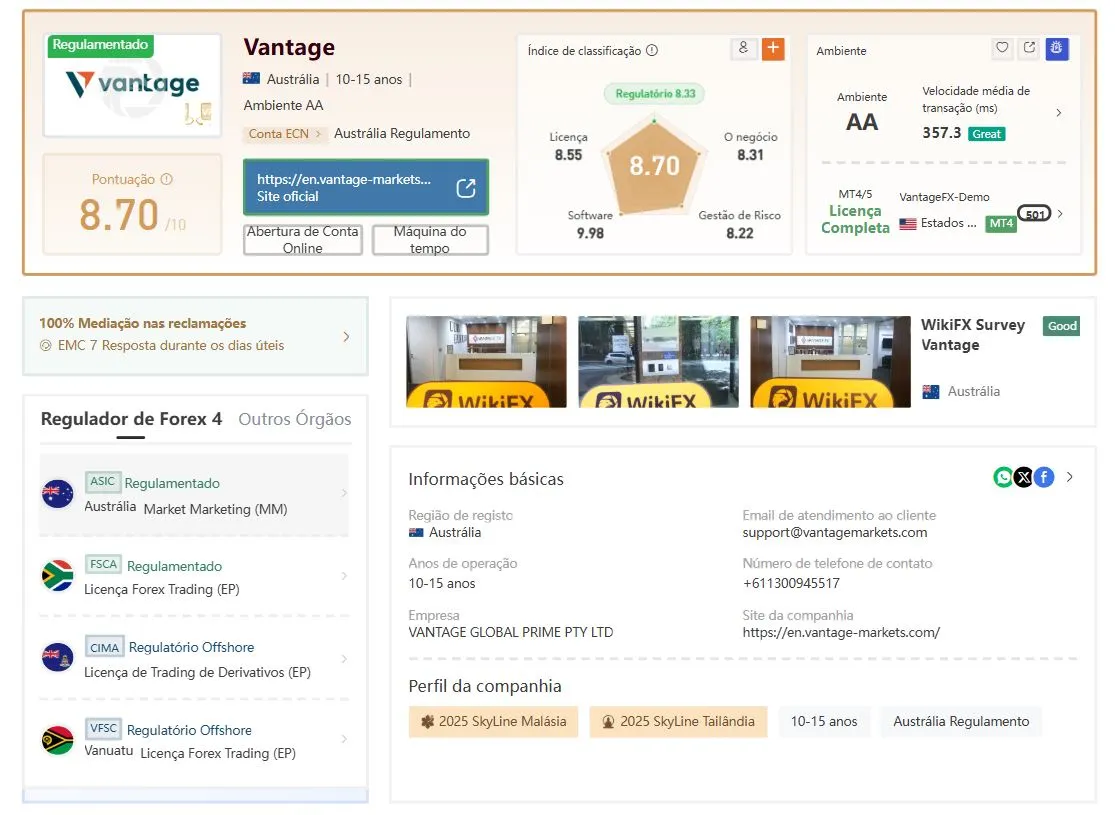Click the share icon in Ambiente panel
1115x815 pixels.
coord(1029,48)
